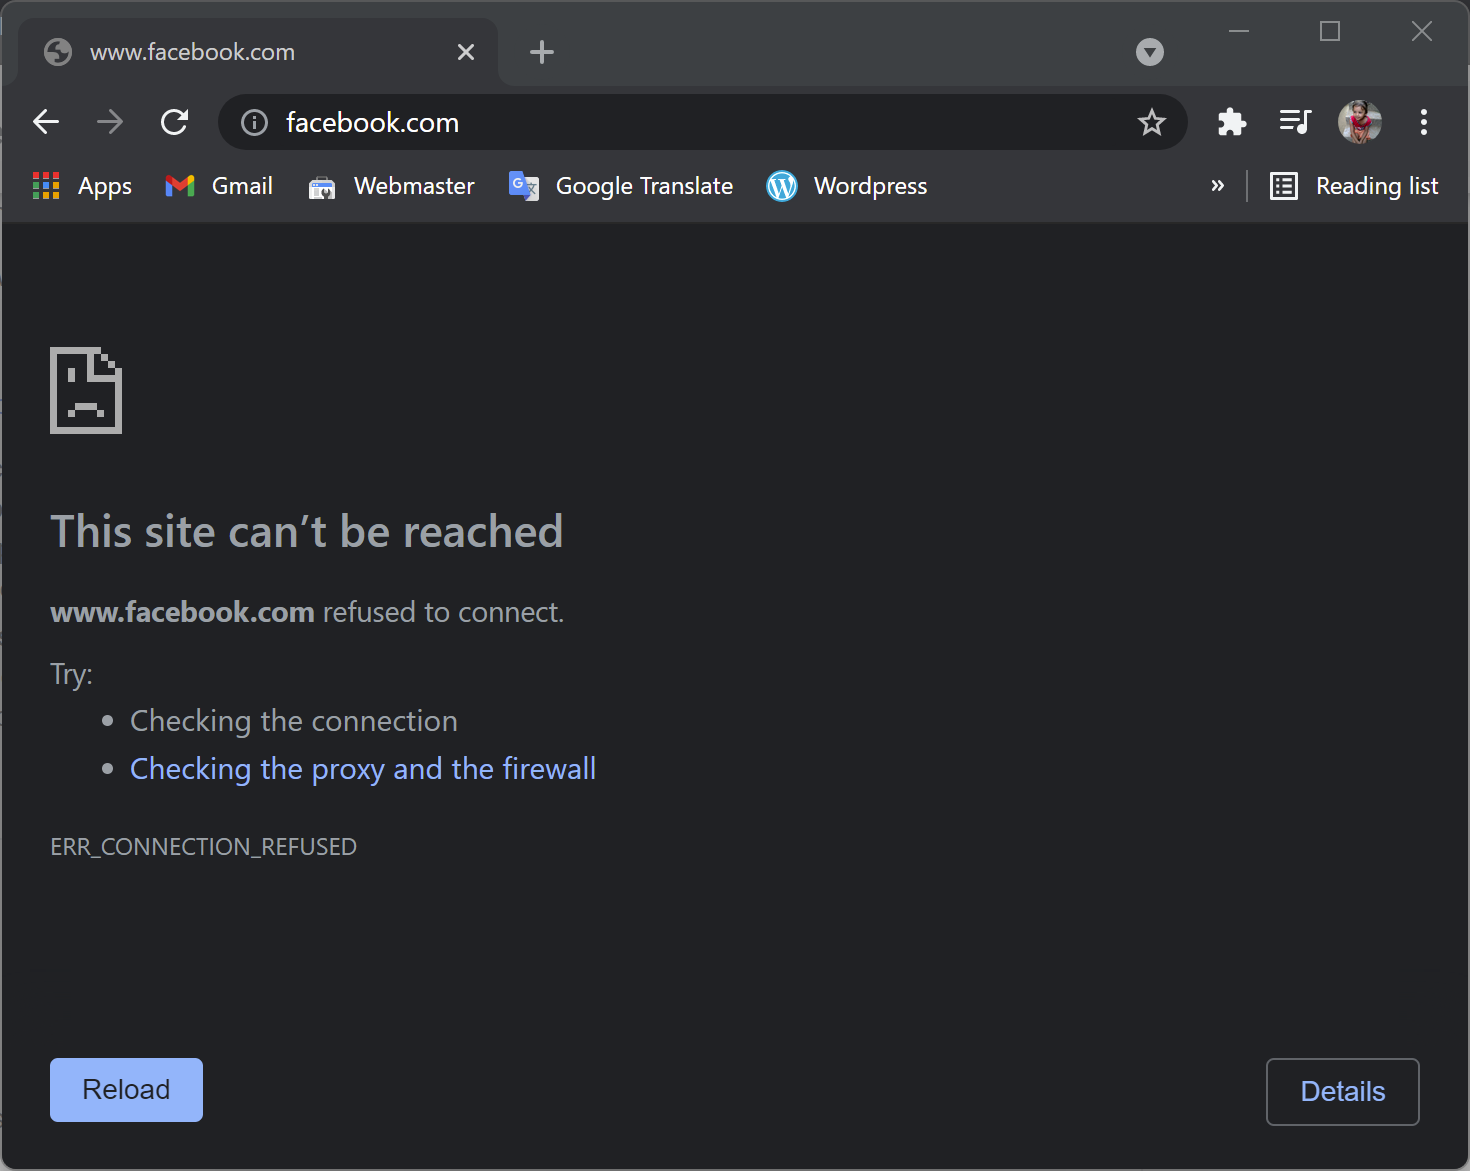
Task: Open Wordpress bookmark
Action: click(847, 186)
